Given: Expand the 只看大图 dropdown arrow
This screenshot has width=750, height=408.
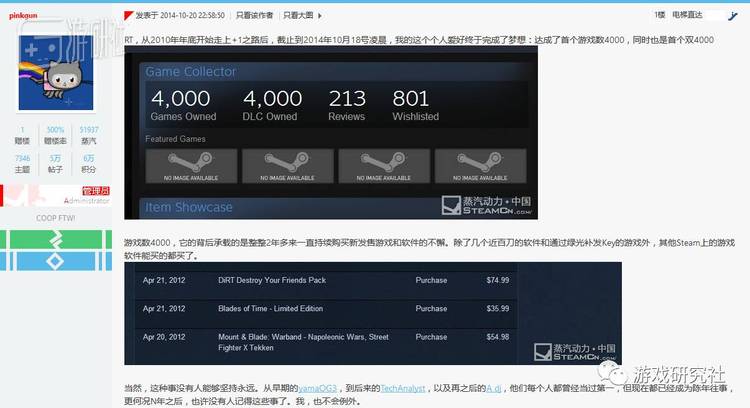Looking at the screenshot, I should coord(317,16).
